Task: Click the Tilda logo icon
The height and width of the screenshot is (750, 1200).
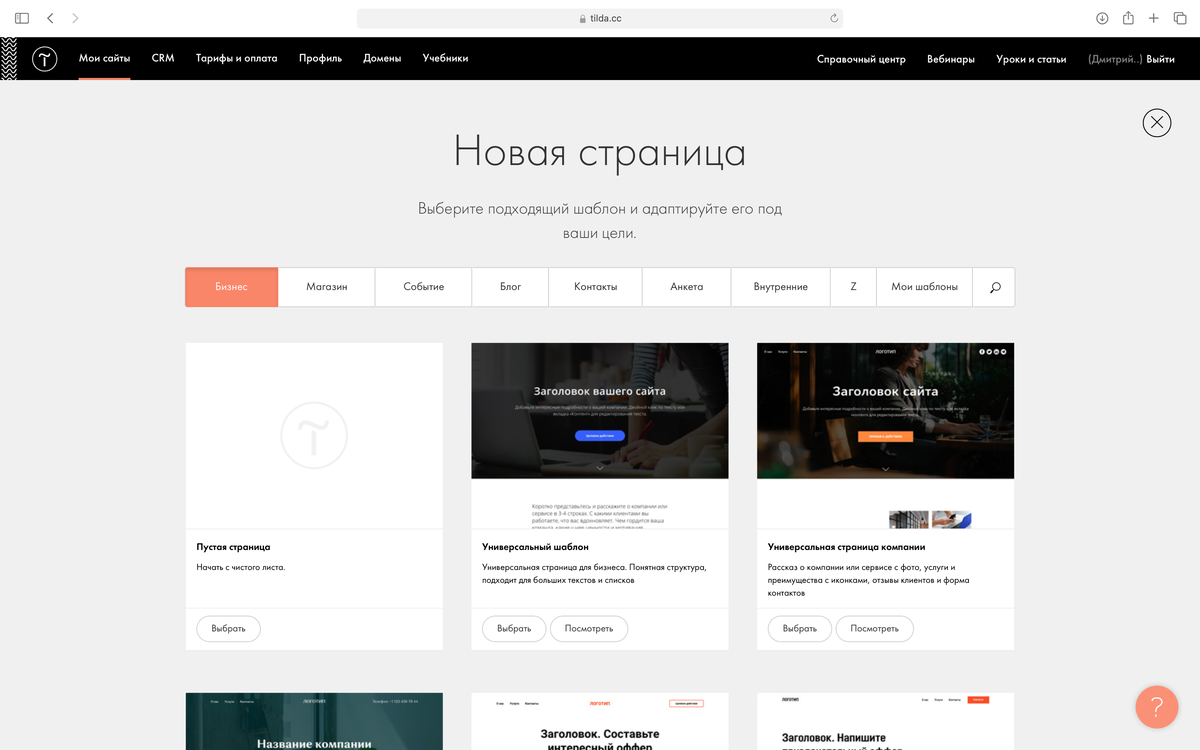Action: pyautogui.click(x=45, y=58)
